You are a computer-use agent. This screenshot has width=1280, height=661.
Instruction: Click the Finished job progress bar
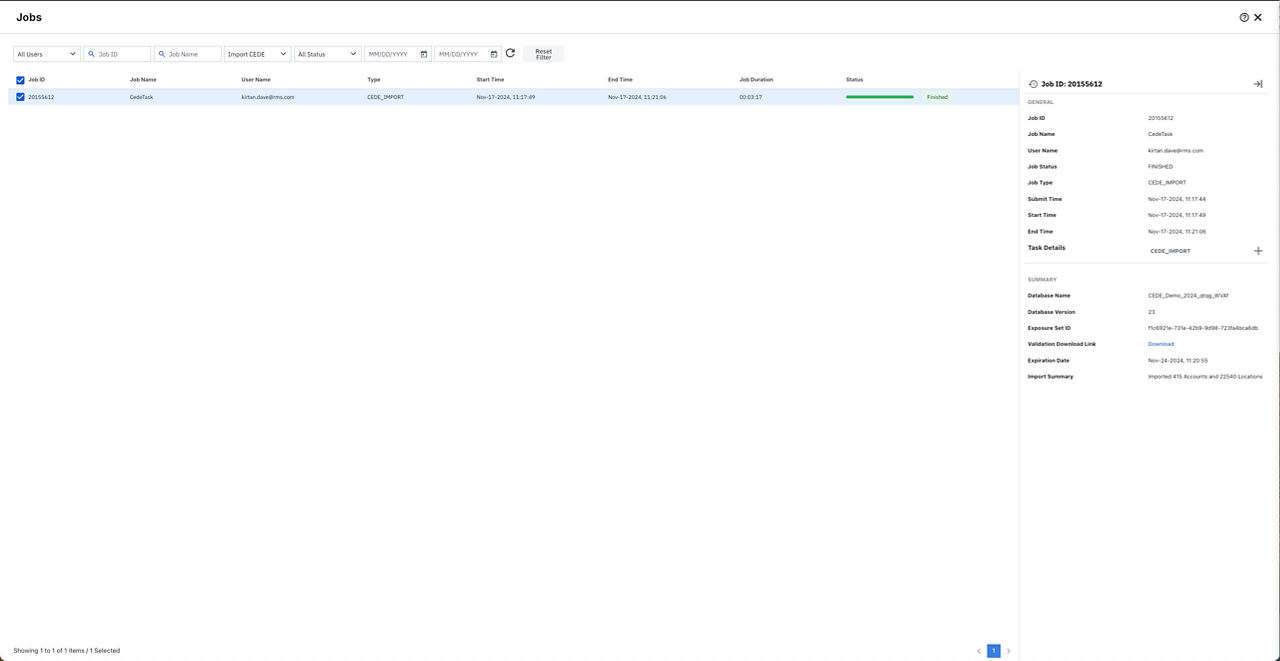[879, 97]
